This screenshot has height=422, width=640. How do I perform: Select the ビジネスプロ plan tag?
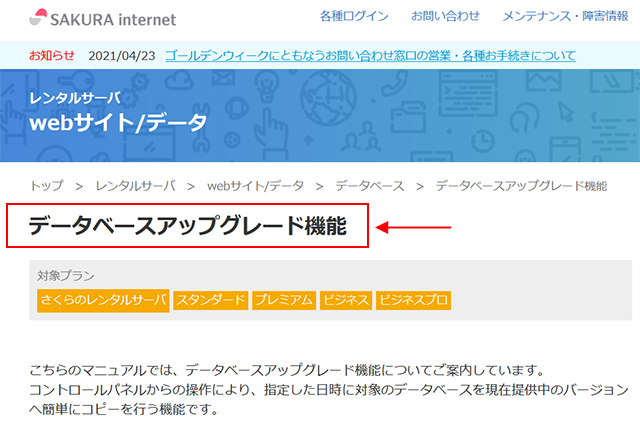[x=413, y=300]
